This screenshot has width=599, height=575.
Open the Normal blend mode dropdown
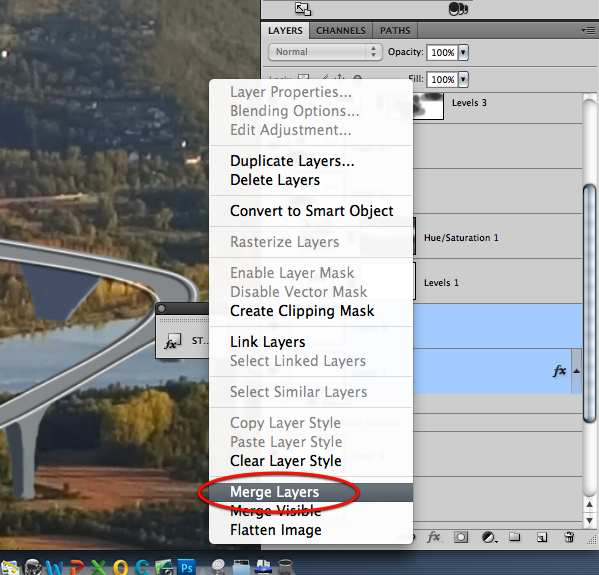325,52
